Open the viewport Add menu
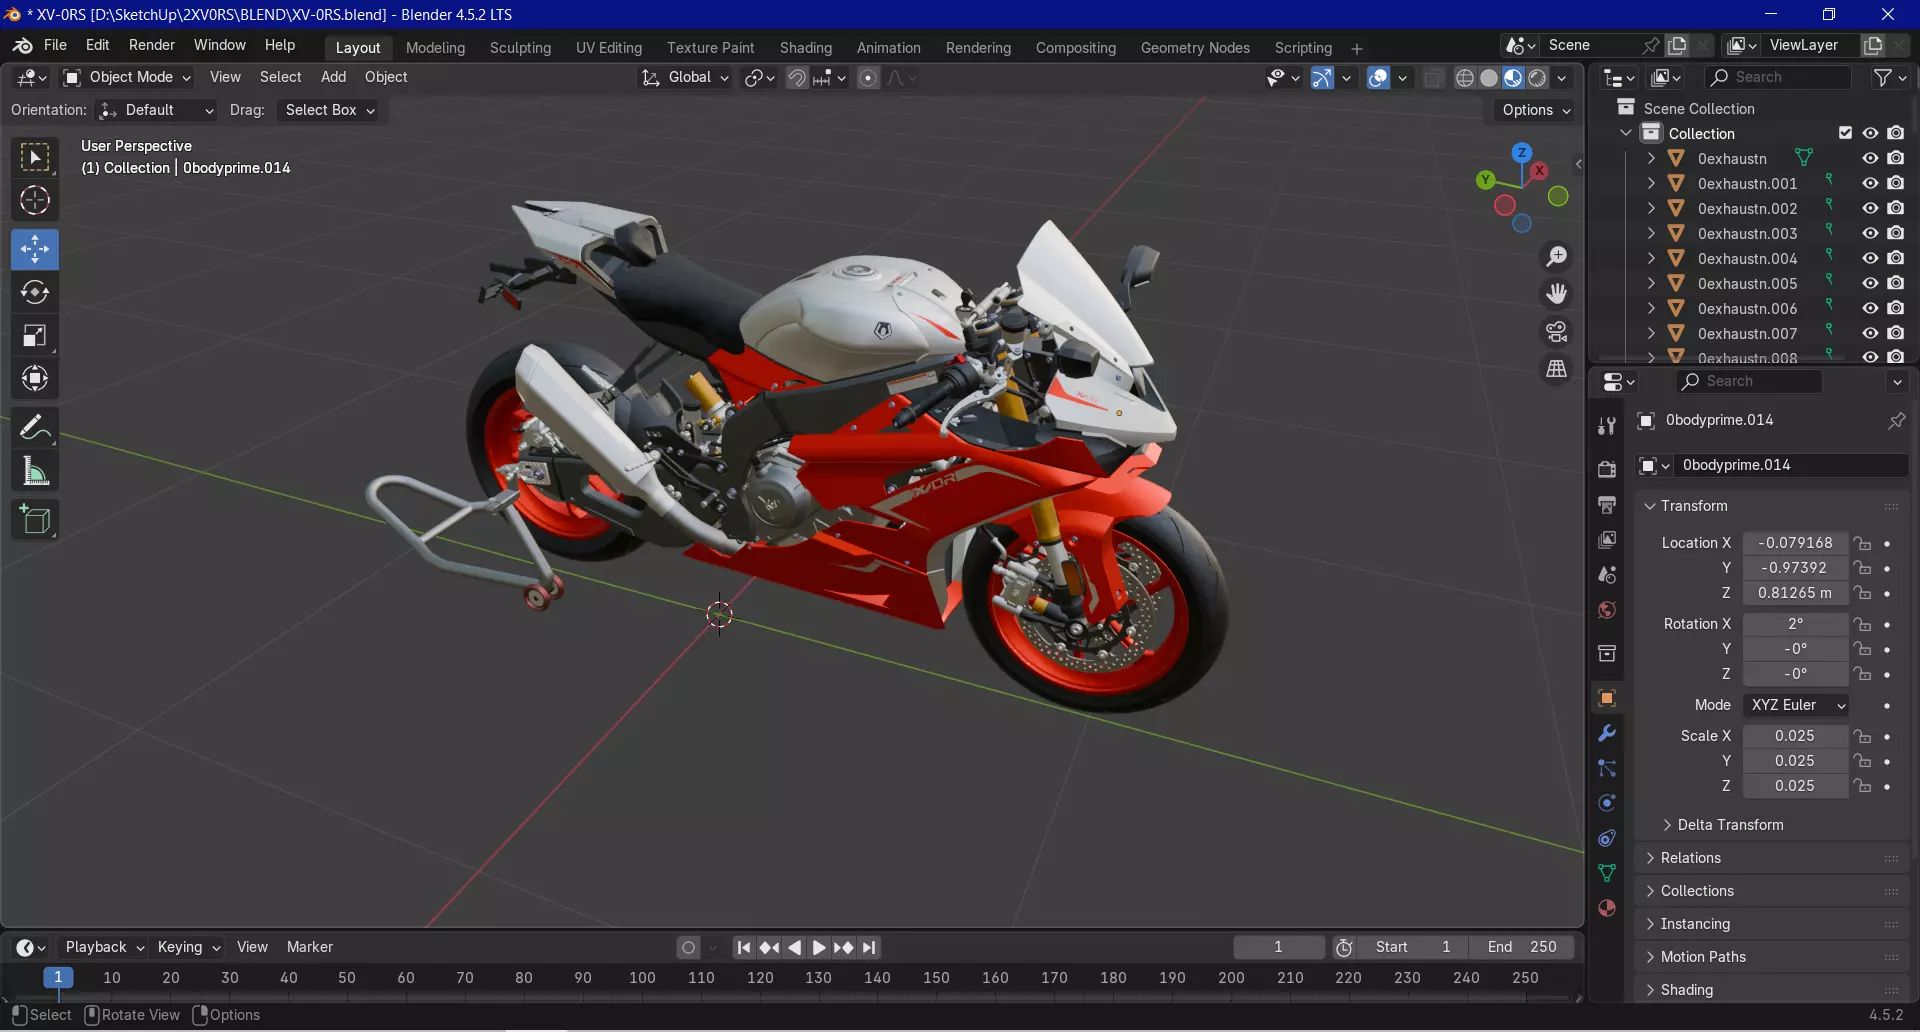 tap(333, 77)
